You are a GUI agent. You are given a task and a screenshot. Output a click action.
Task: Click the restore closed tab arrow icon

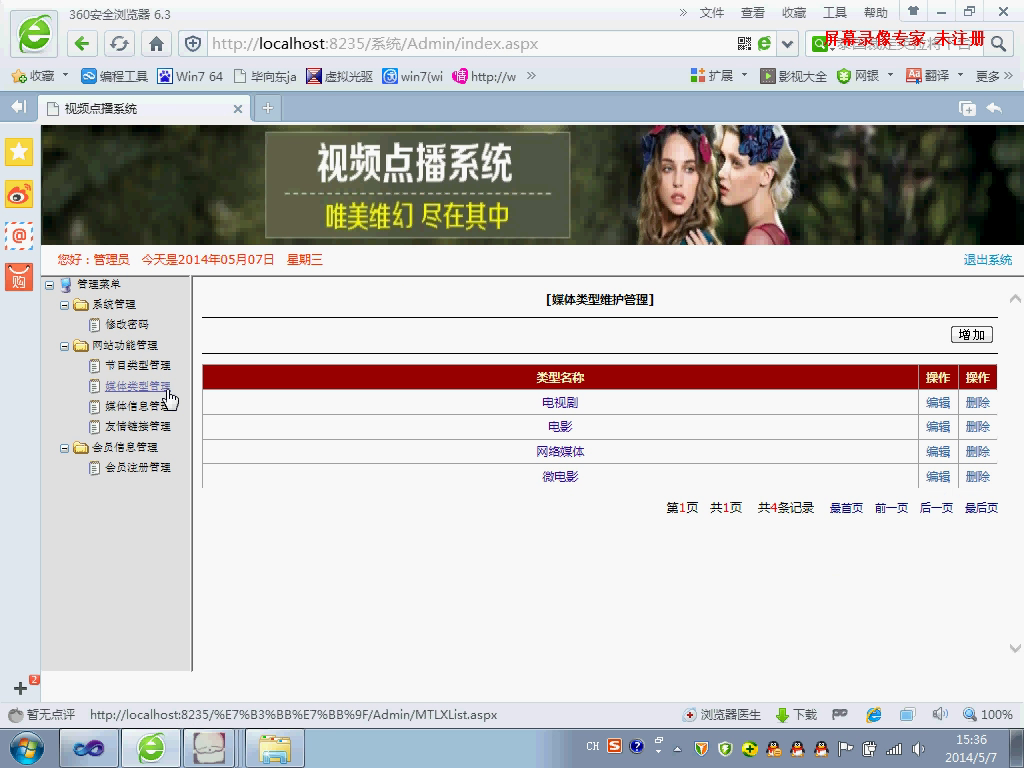pyautogui.click(x=995, y=108)
